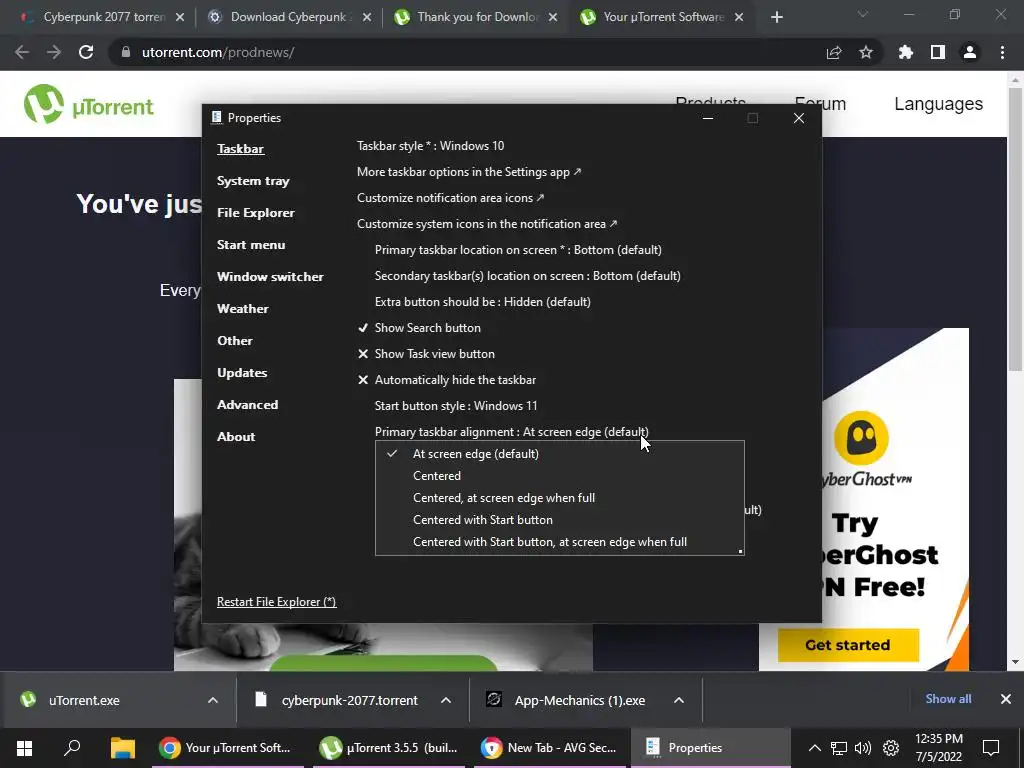1024x768 pixels.
Task: Expand uTorrent.exe download options arrow
Action: (213, 700)
